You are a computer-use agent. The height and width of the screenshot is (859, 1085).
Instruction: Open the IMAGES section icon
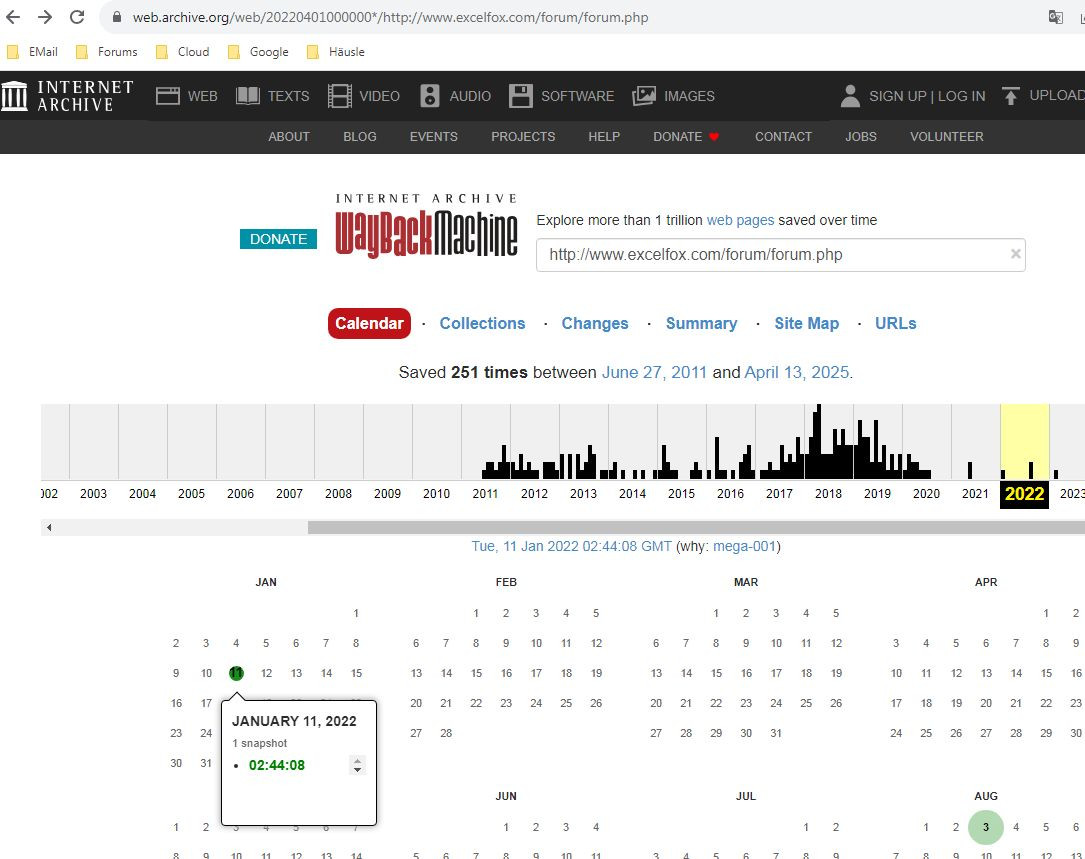[644, 96]
